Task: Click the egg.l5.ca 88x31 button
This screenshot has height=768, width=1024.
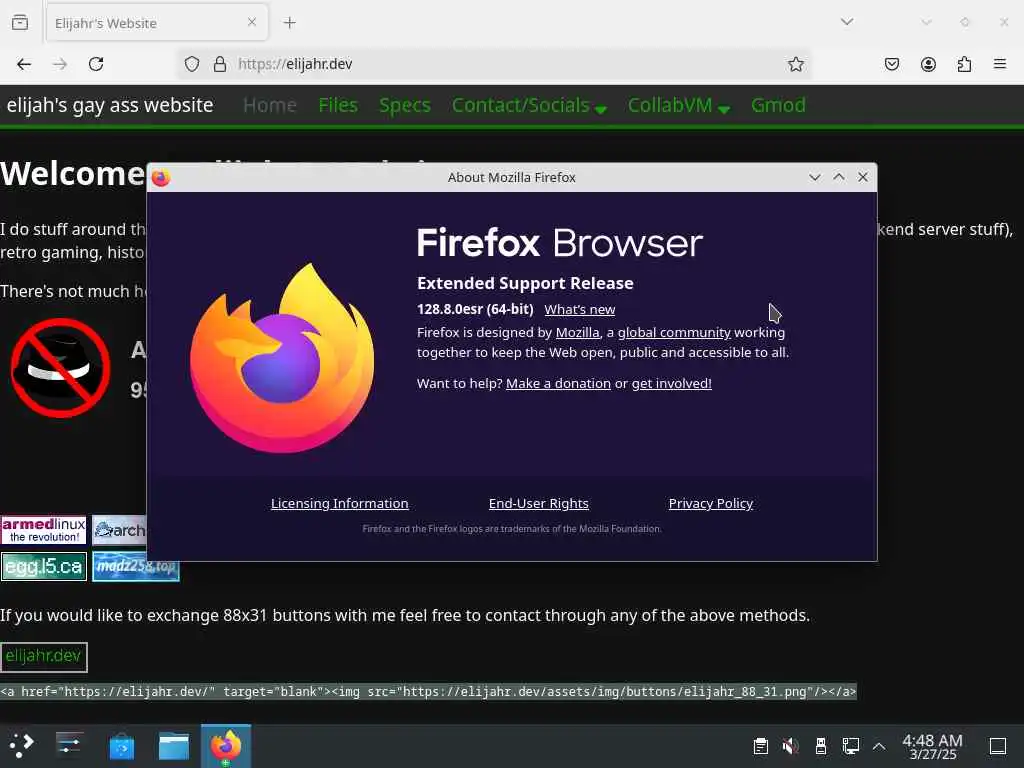Action: click(44, 566)
